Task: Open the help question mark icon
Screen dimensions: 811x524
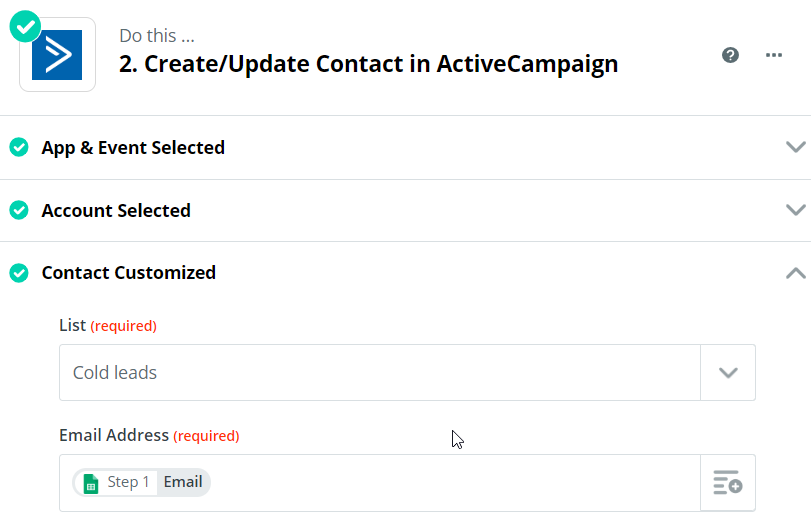Action: (x=731, y=55)
